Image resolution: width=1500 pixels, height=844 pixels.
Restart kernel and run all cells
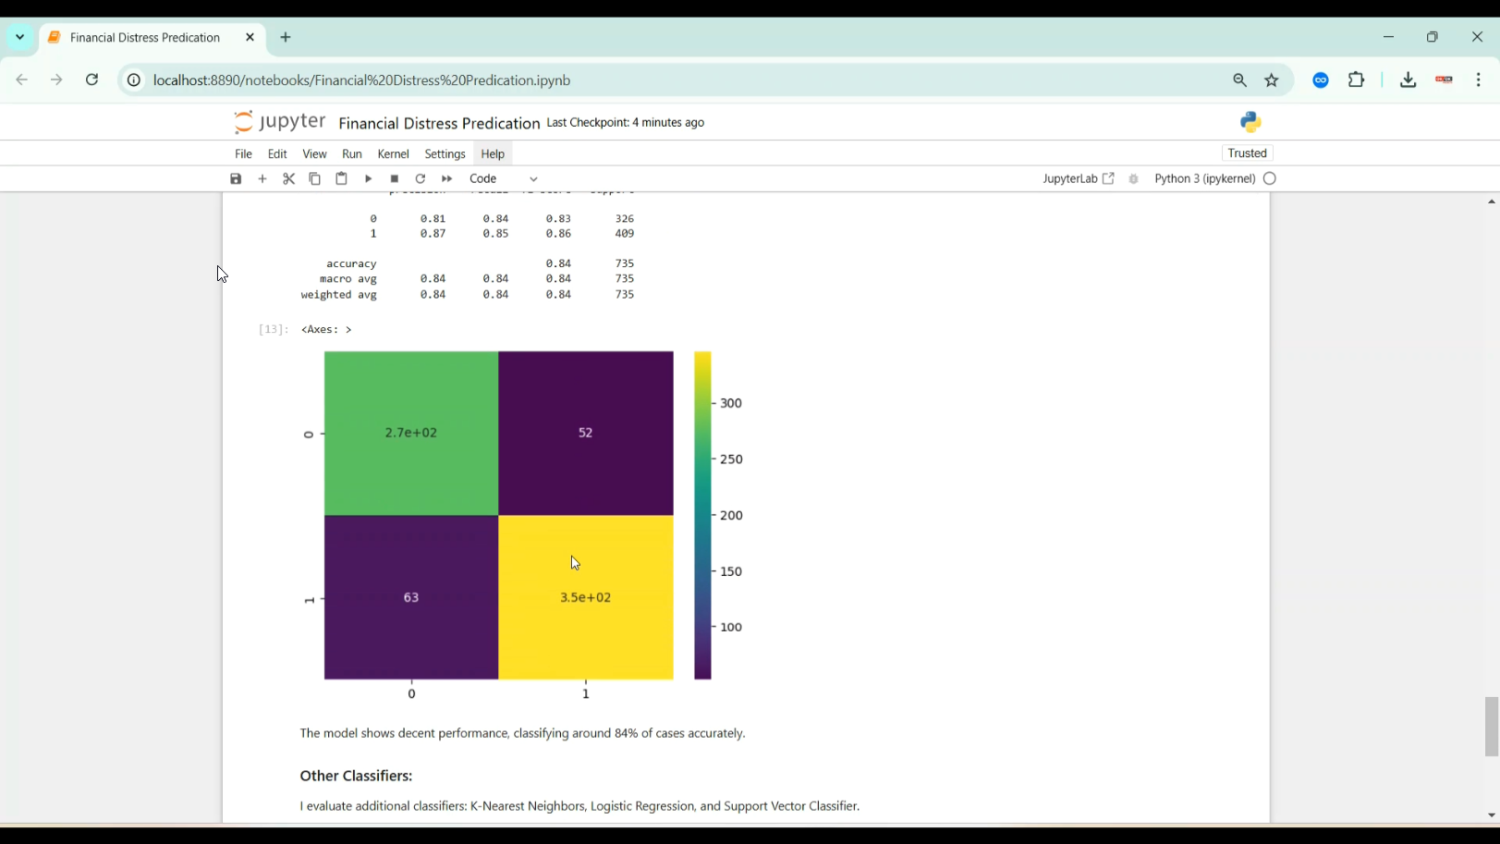pos(447,179)
